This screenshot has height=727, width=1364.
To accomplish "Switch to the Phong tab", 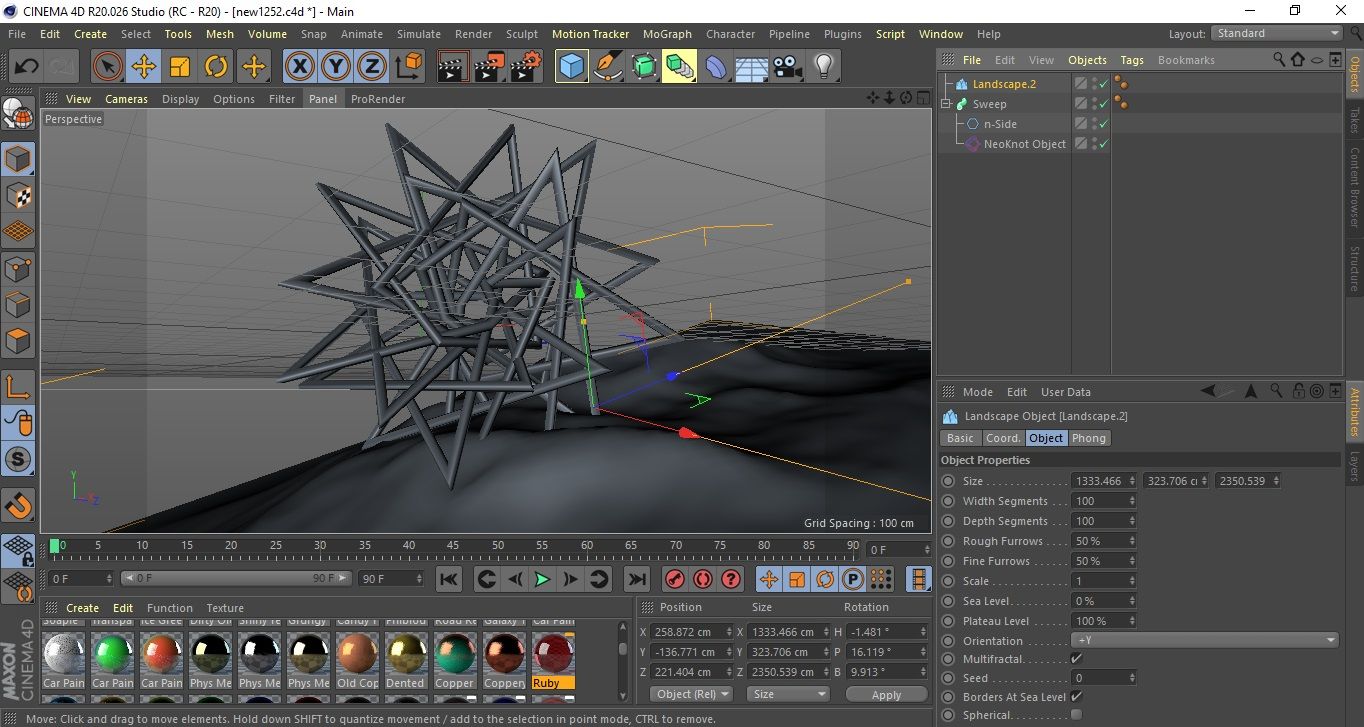I will (1089, 438).
